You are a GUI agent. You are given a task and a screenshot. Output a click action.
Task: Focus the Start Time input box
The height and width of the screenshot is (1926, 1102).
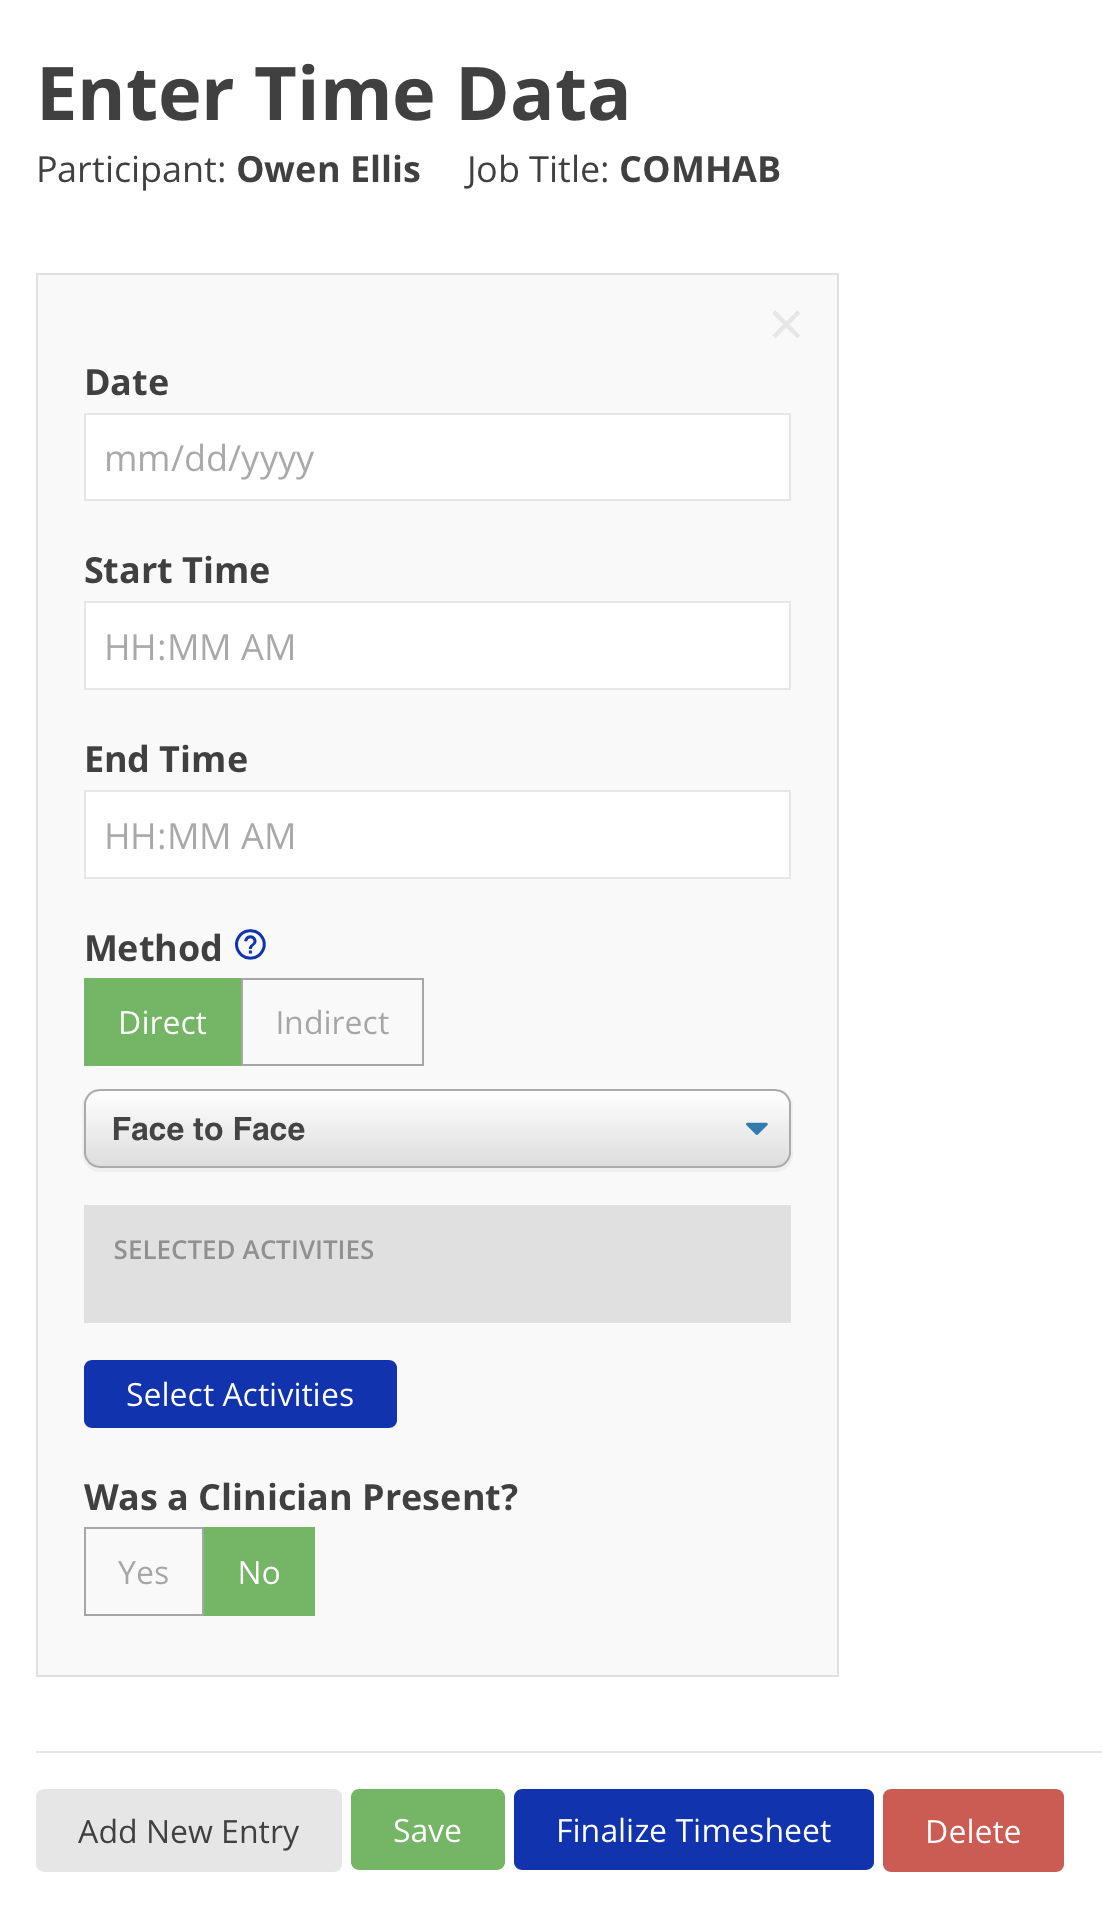[437, 646]
